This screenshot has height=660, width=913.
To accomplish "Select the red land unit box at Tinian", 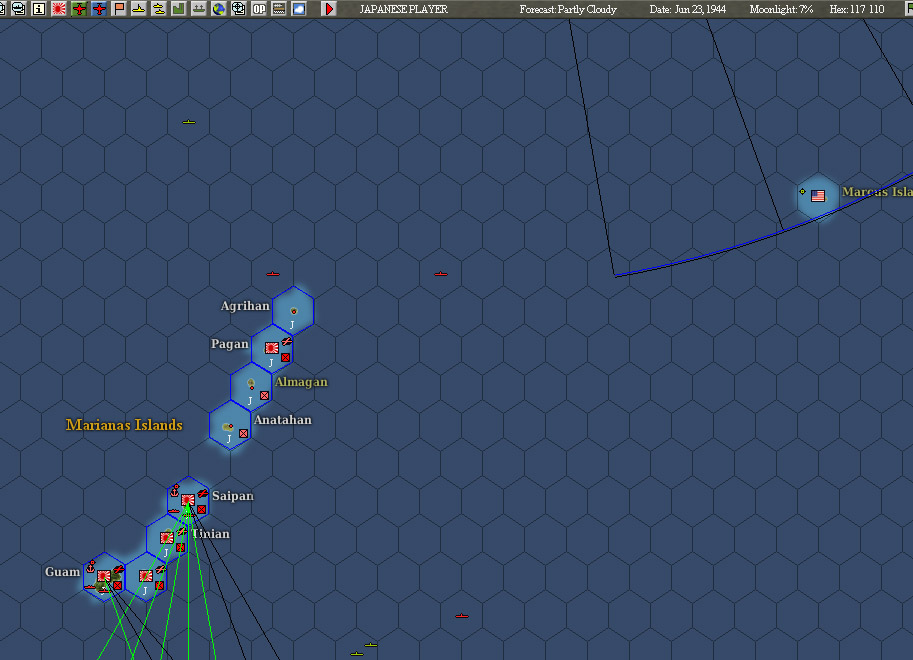I will (x=180, y=547).
